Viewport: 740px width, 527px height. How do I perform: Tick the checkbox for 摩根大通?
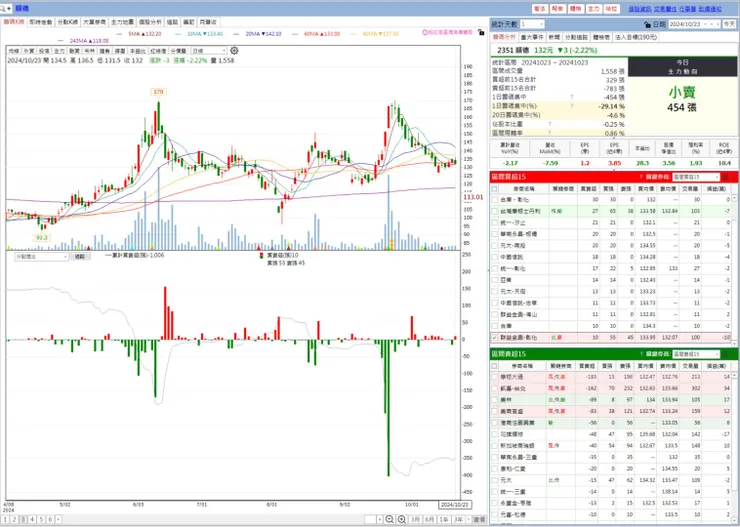(x=495, y=377)
